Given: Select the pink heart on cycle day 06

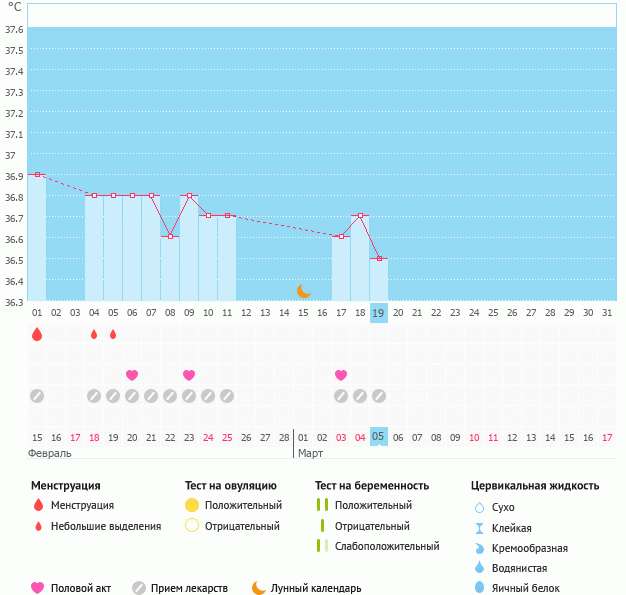Looking at the screenshot, I should click(x=132, y=375).
